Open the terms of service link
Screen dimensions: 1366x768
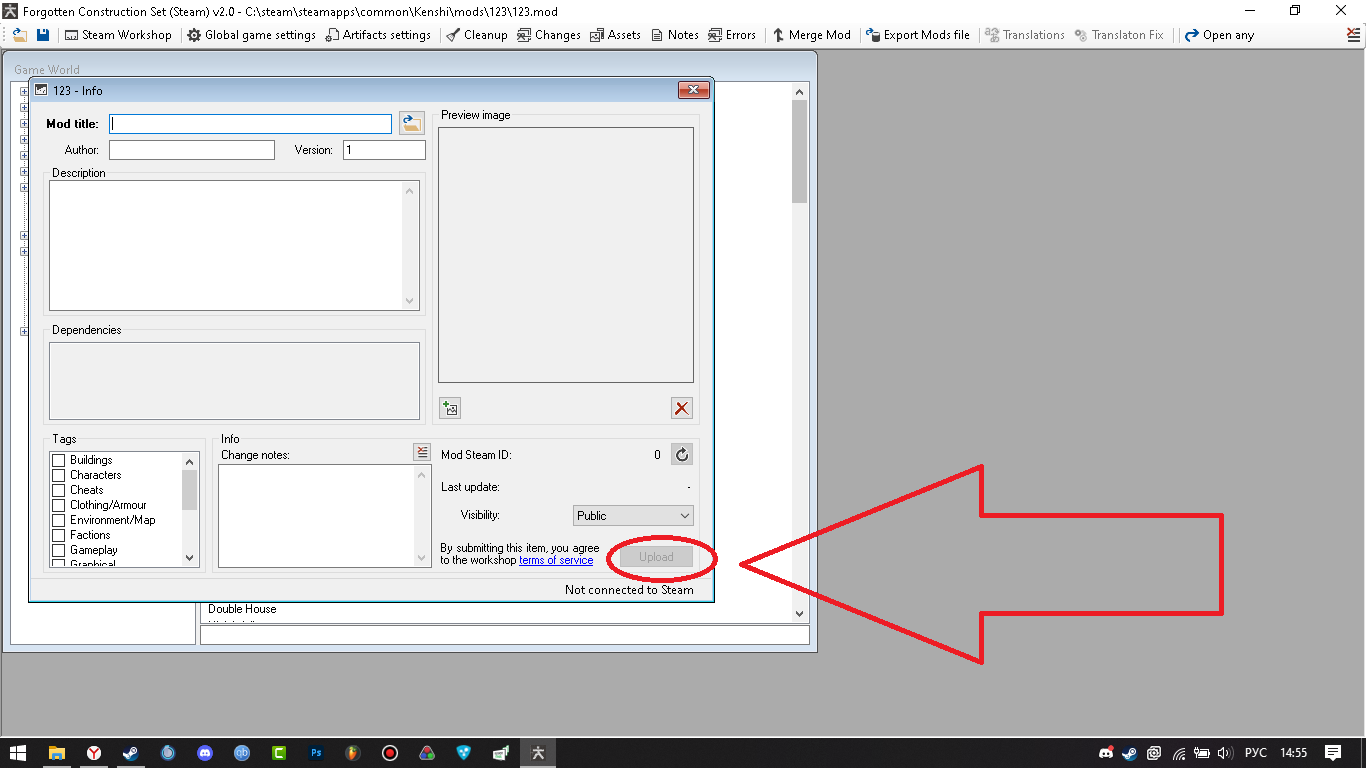tap(556, 560)
